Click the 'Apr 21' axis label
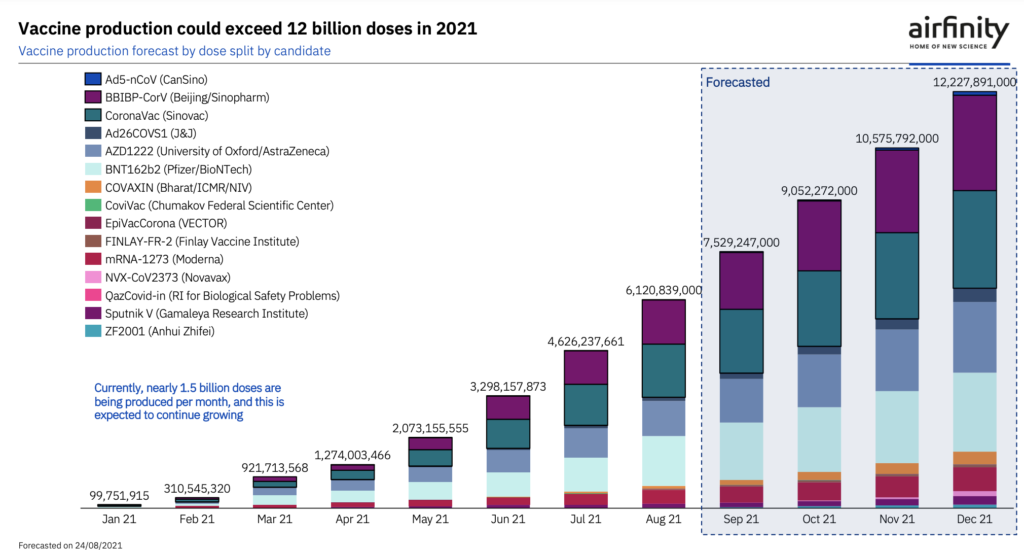The width and height of the screenshot is (1024, 550). pos(352,519)
